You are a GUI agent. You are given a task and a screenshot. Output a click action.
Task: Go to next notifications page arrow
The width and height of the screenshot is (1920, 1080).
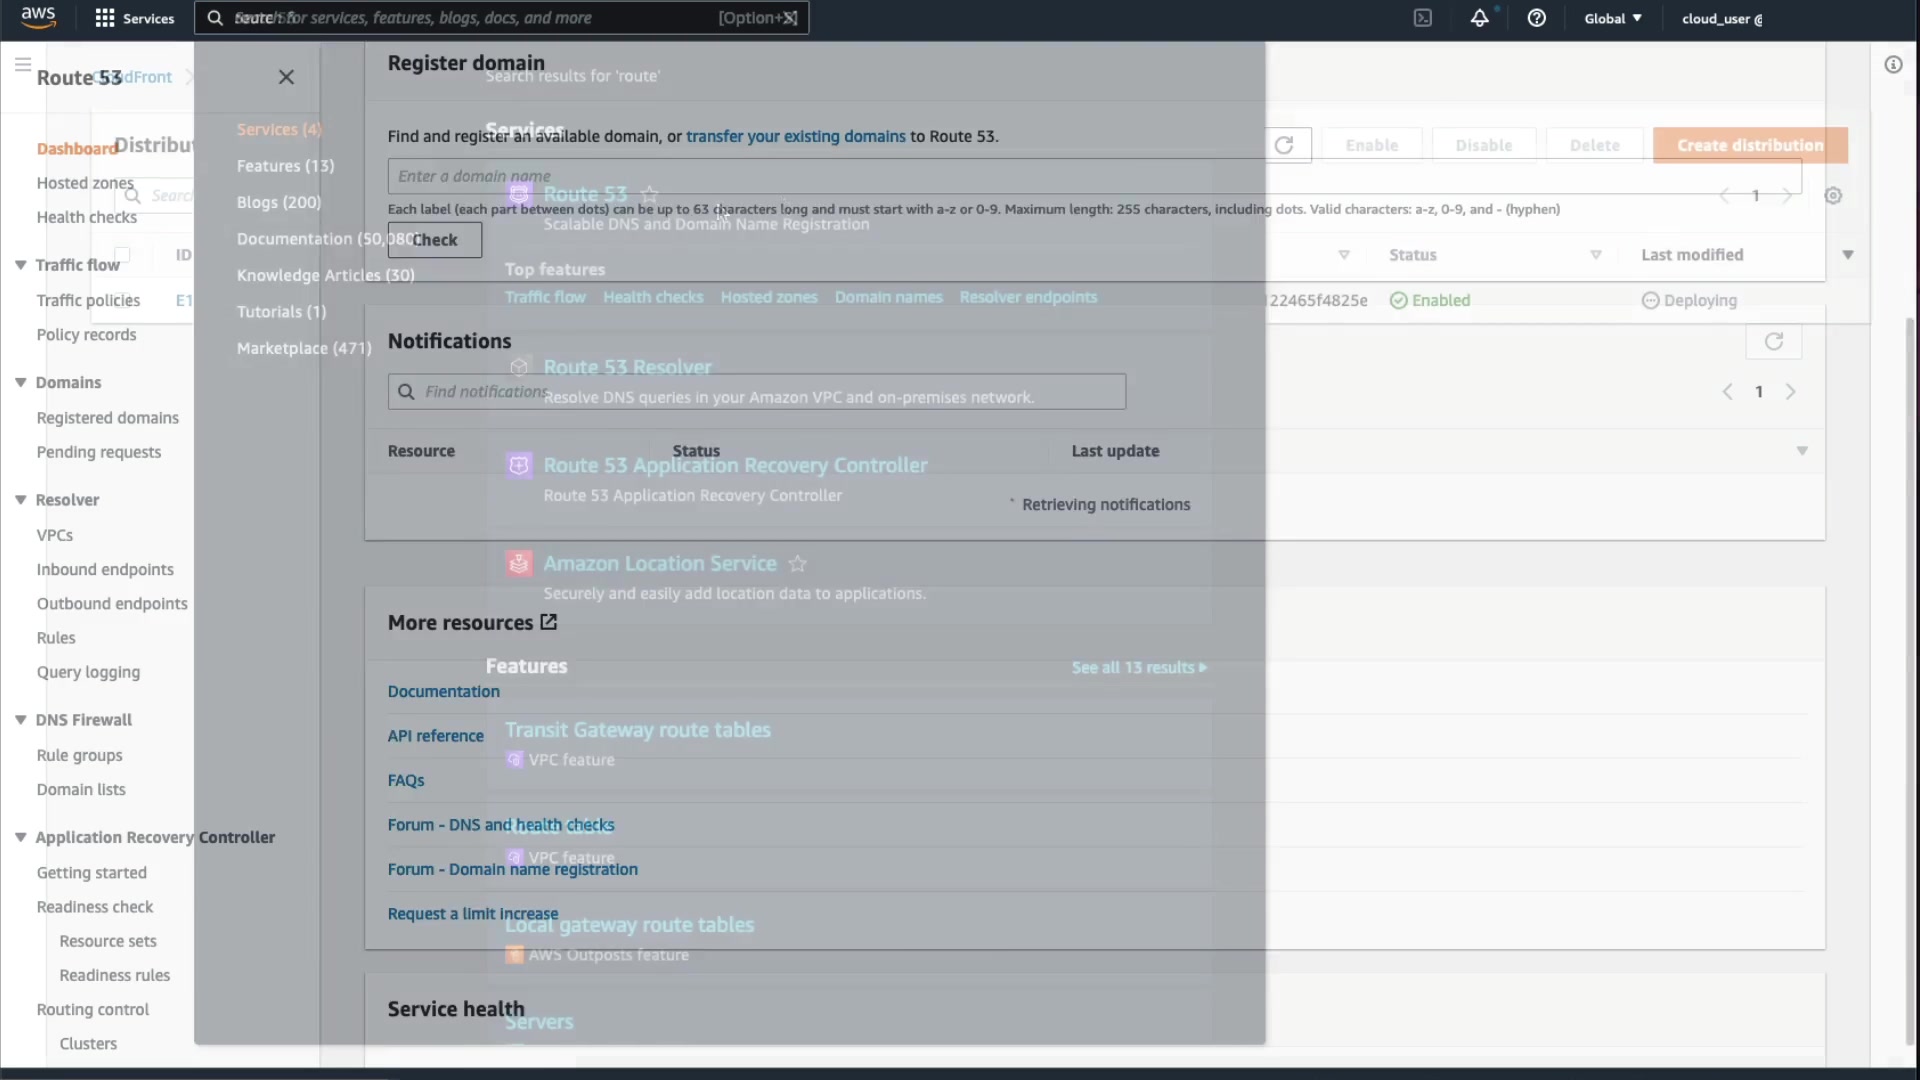tap(1790, 392)
